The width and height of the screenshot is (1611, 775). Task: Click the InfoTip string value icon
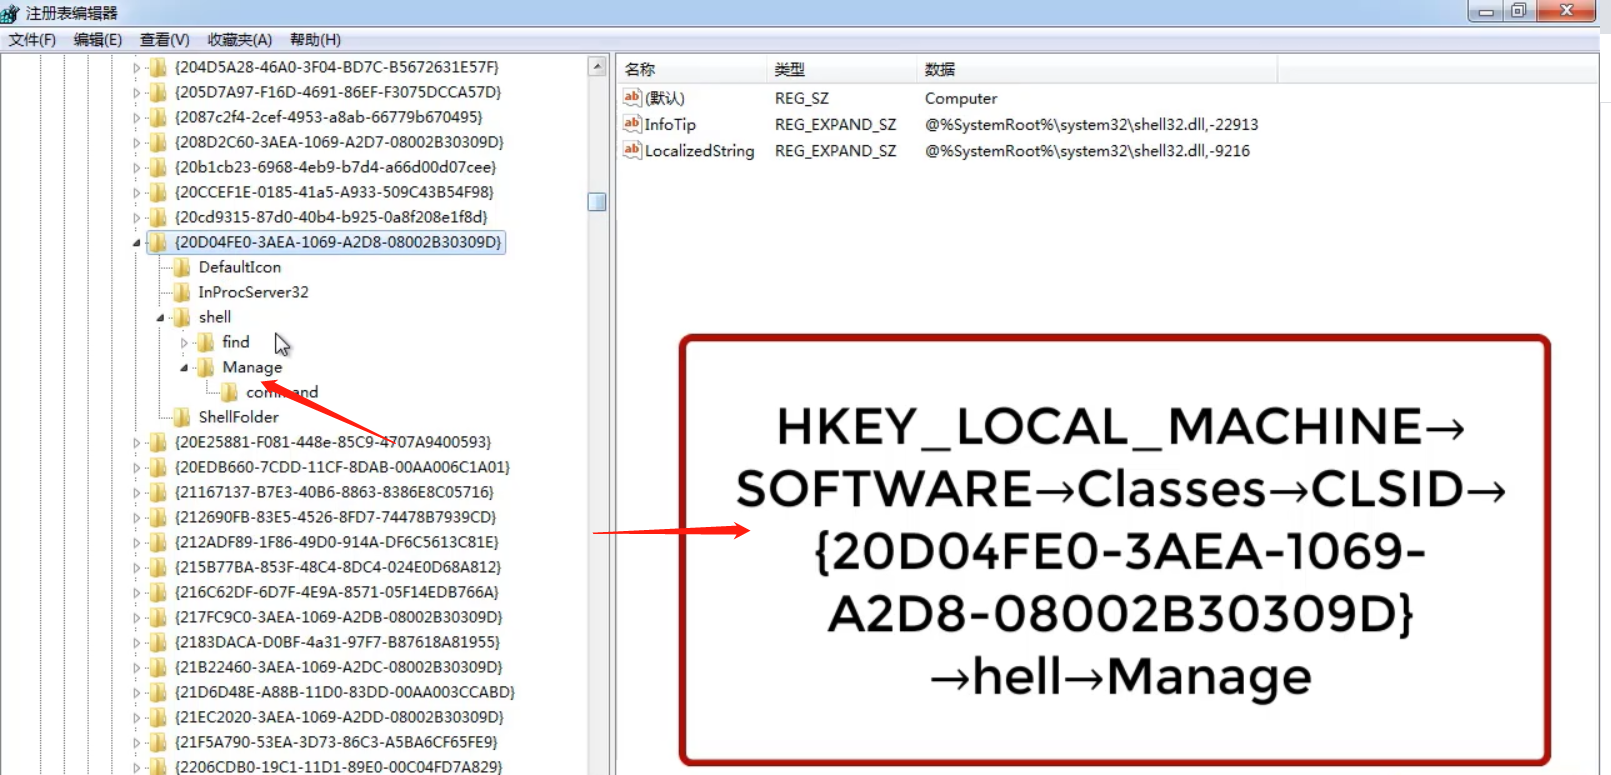[x=631, y=124]
